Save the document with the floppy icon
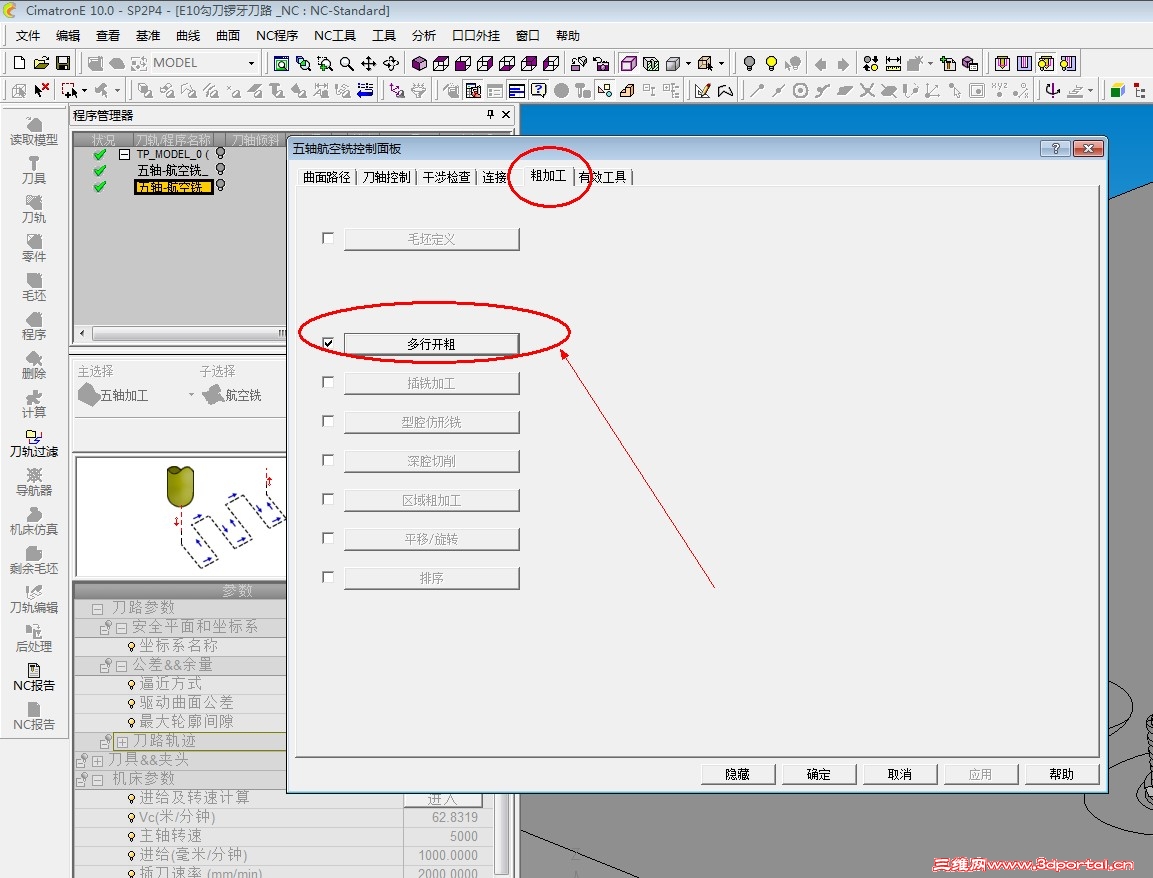This screenshot has height=878, width=1153. [63, 63]
